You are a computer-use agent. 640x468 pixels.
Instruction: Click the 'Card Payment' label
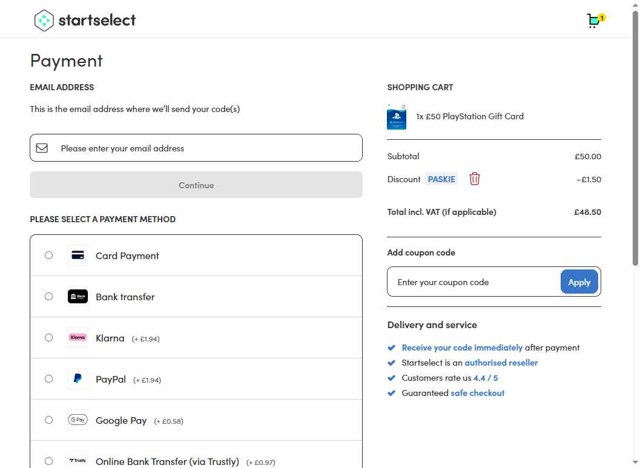pyautogui.click(x=127, y=256)
